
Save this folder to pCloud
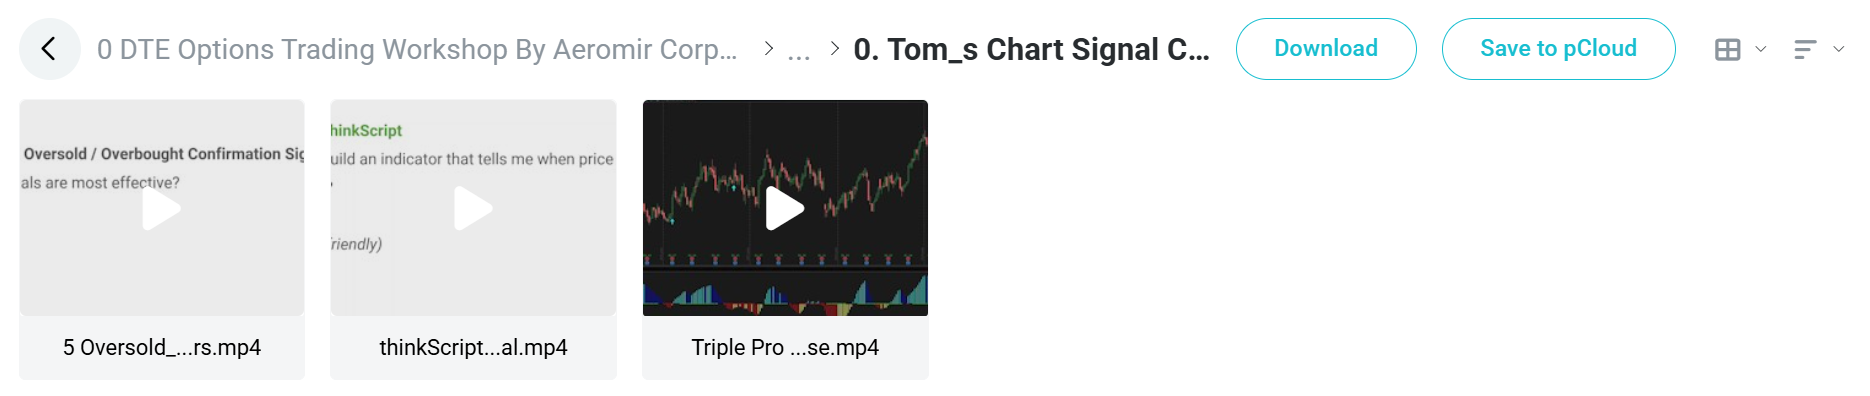point(1558,49)
